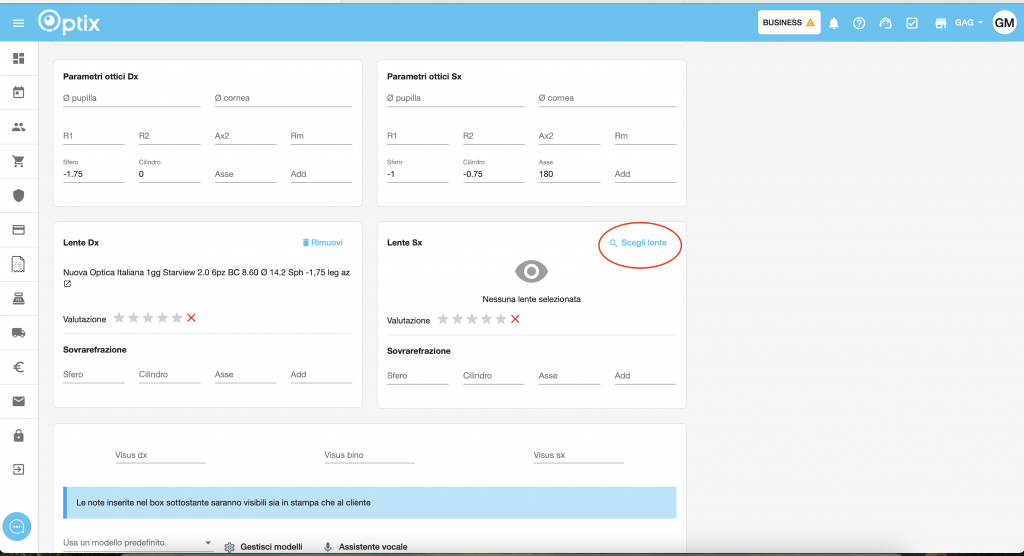The width and height of the screenshot is (1024, 556).
Task: Open the delivery truck sidebar icon
Action: [18, 332]
